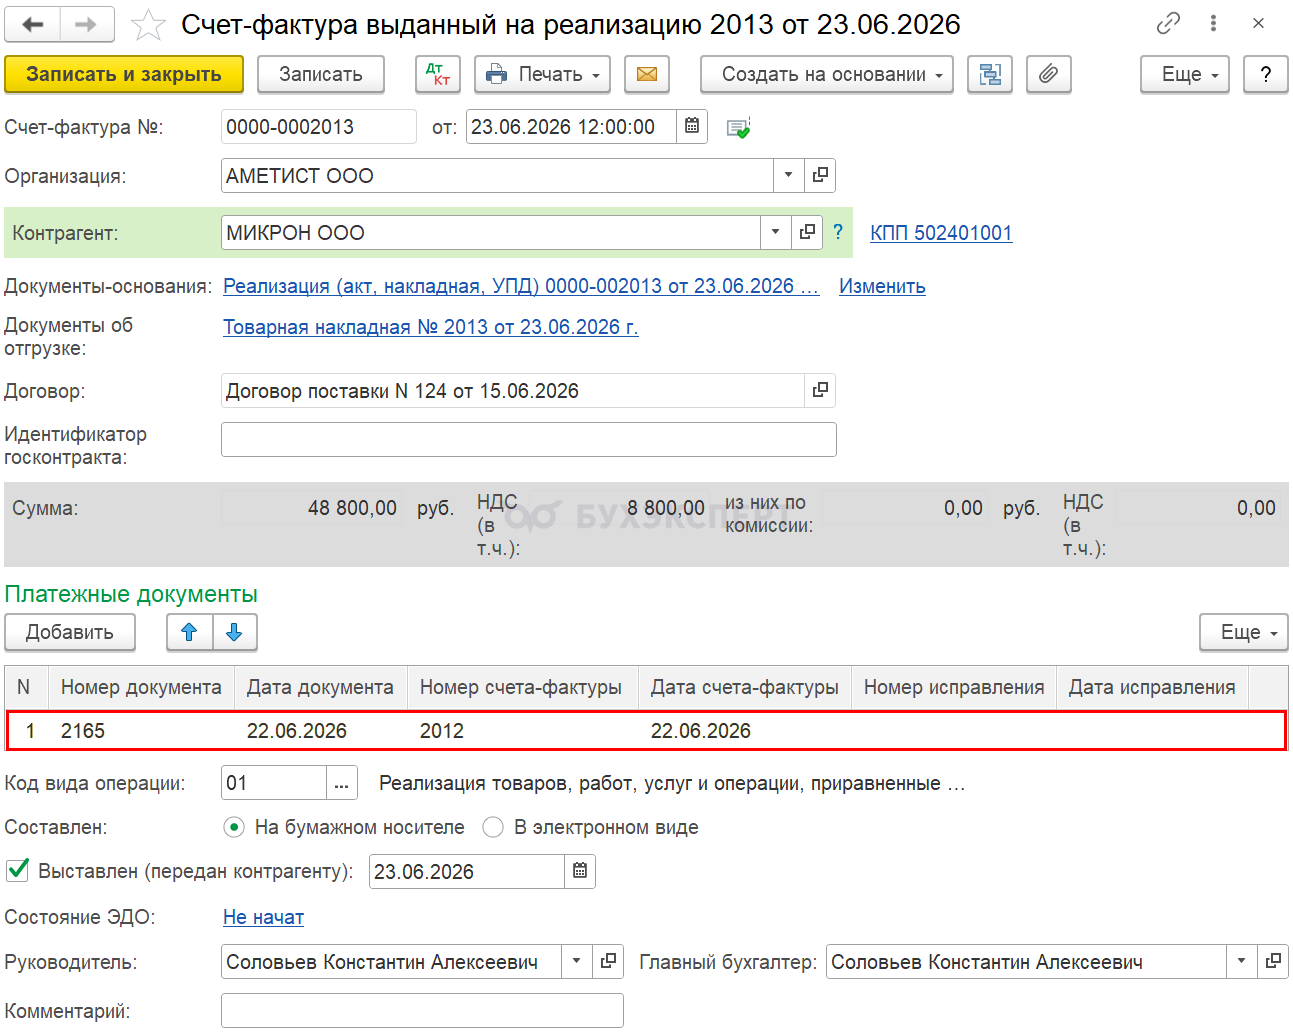Click the paperclip attached files icon
The image size is (1293, 1034).
click(x=1048, y=74)
